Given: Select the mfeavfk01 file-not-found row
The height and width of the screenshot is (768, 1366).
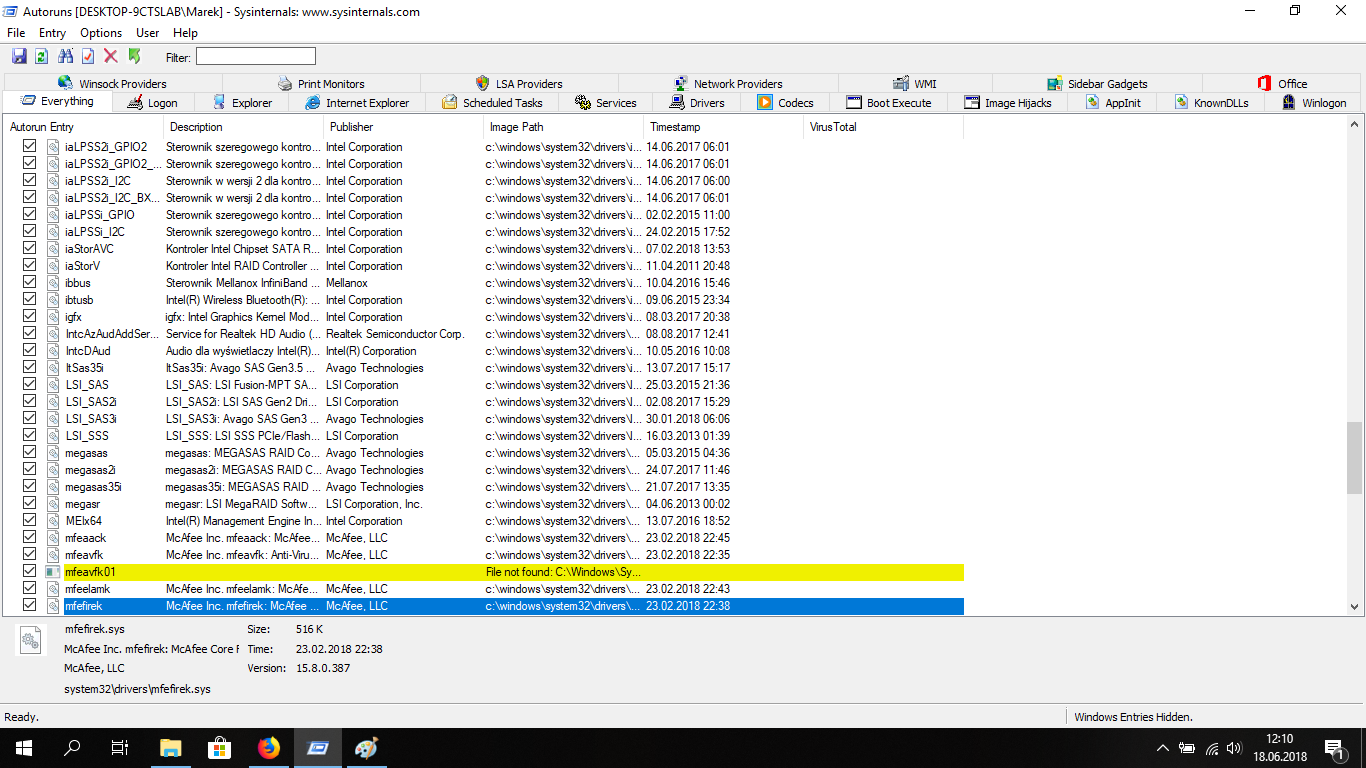Looking at the screenshot, I should coord(513,572).
